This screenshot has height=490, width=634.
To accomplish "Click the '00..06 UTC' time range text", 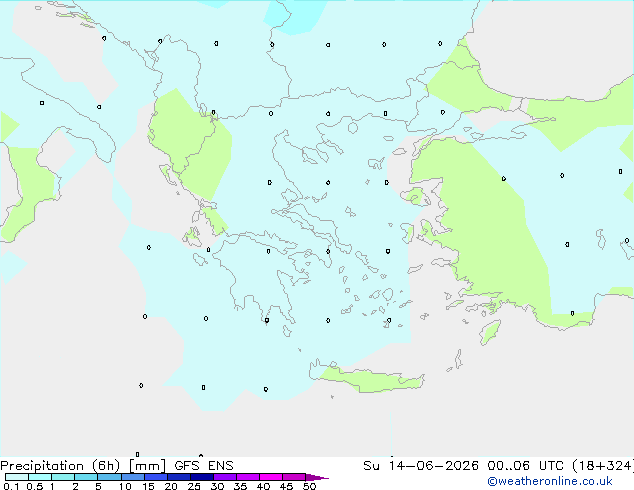I will pos(524,466).
